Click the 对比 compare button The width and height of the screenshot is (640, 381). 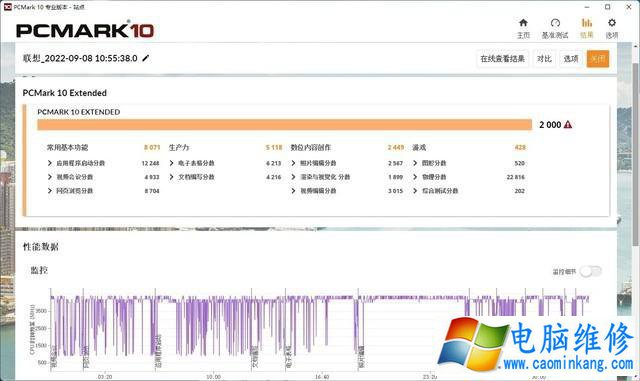pos(544,59)
